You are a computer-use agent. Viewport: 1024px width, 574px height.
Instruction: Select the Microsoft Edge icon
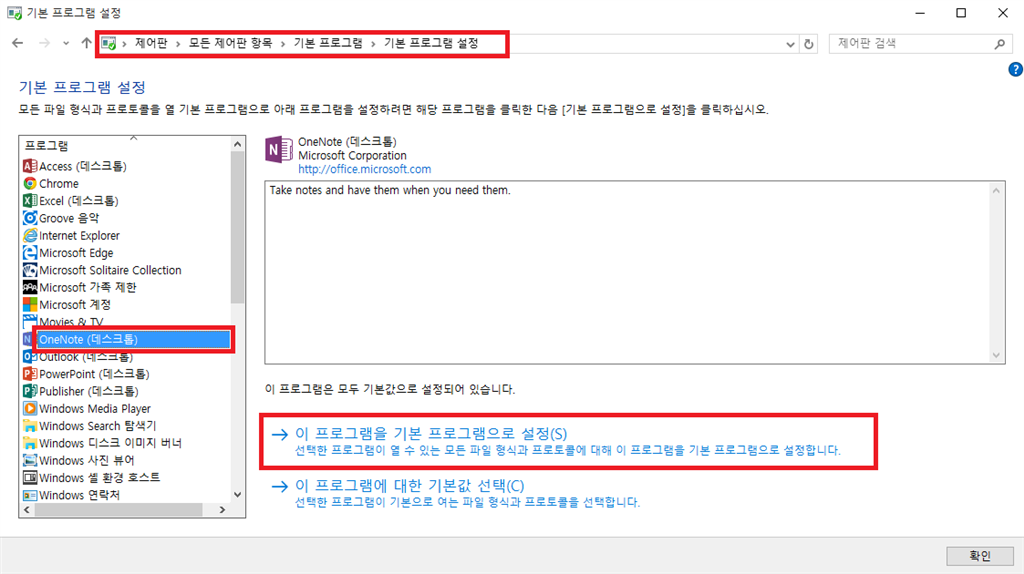pyautogui.click(x=29, y=253)
